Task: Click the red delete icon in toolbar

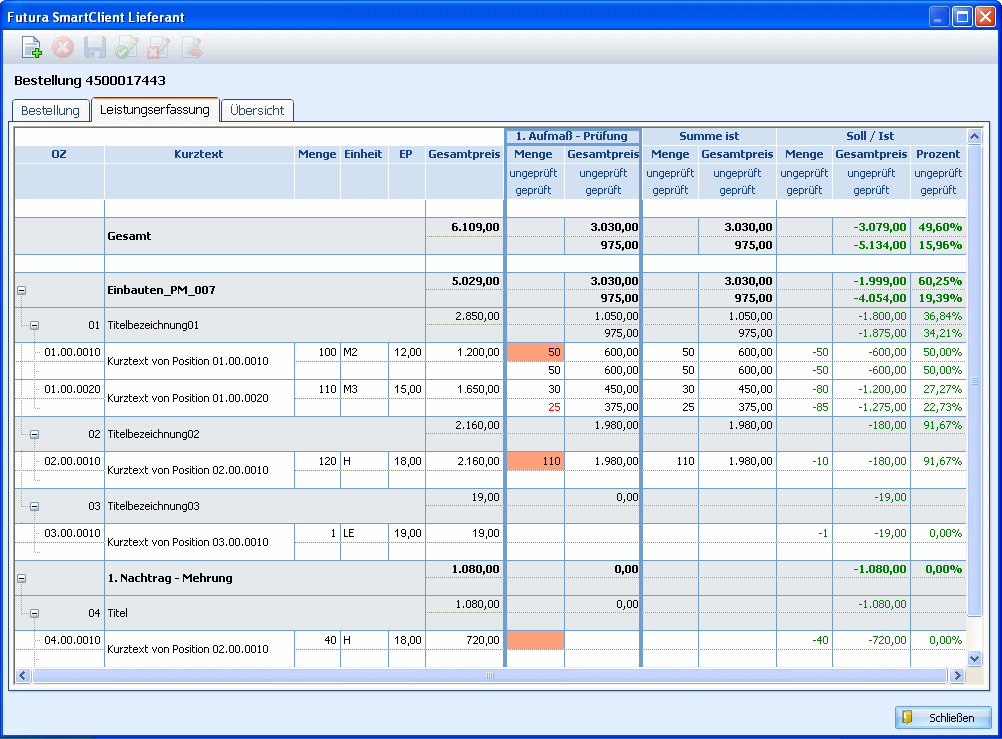Action: click(63, 47)
